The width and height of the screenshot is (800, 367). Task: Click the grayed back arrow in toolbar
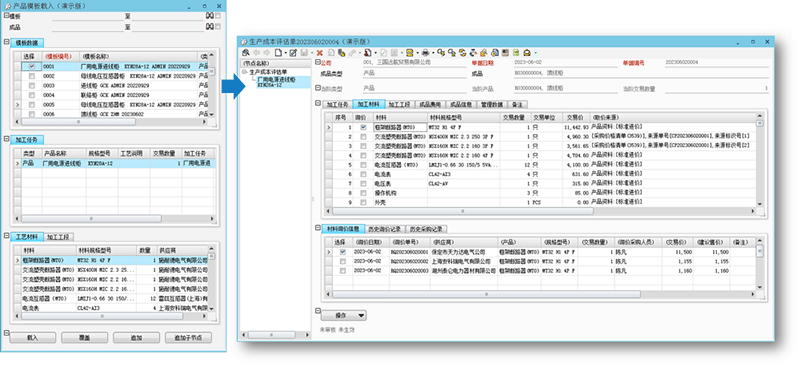point(256,53)
